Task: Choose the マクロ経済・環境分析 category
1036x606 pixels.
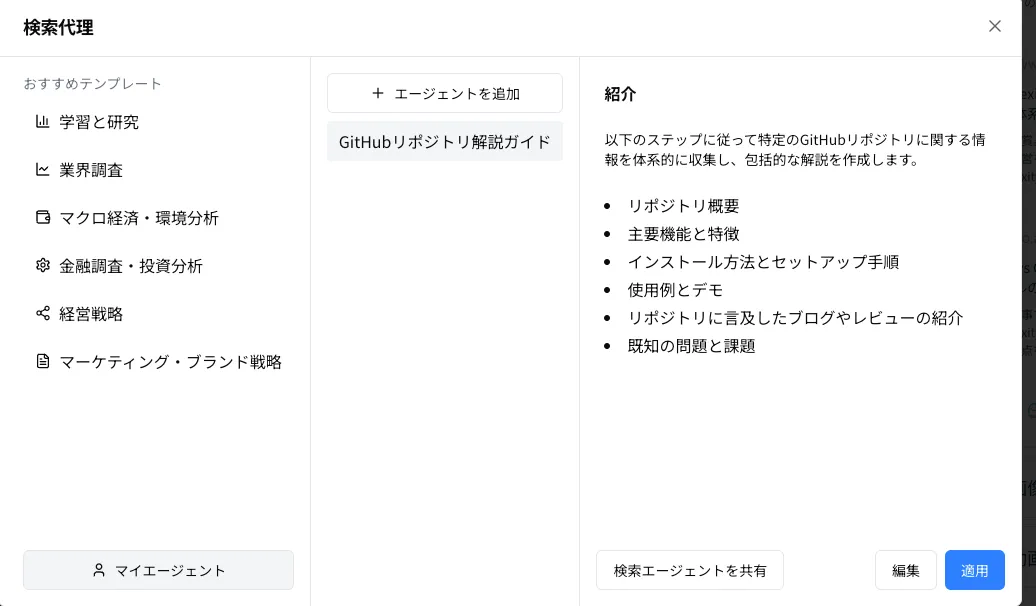Action: 159,217
